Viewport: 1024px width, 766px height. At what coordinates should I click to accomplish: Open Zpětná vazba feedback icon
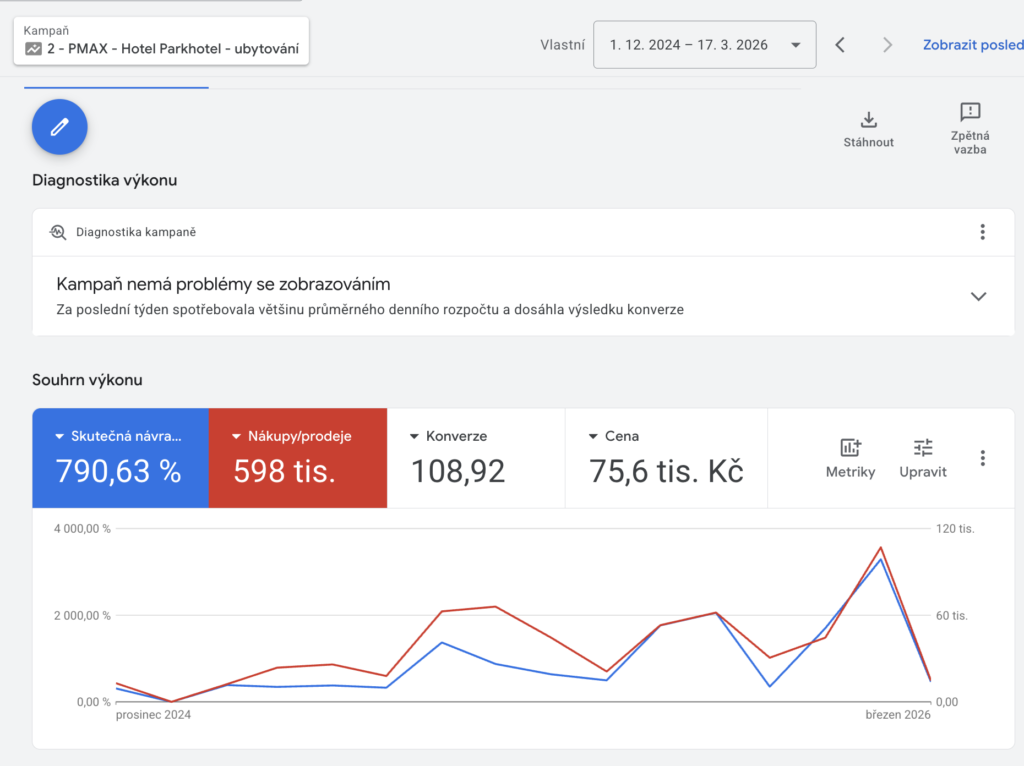pos(969,112)
